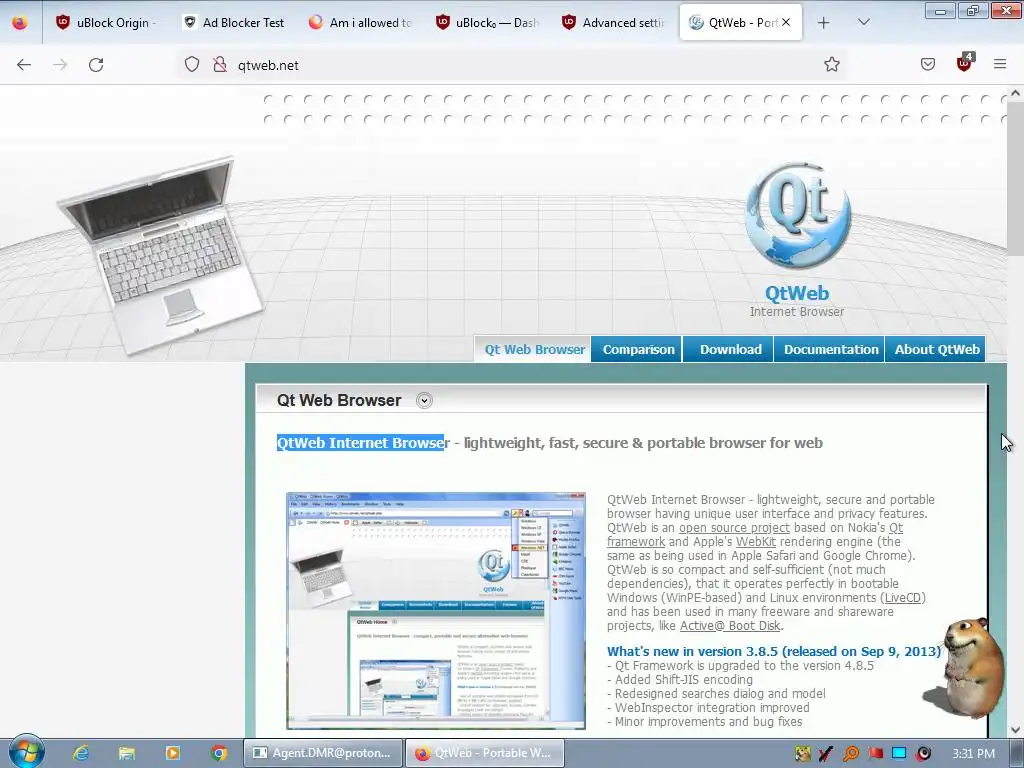Screen dimensions: 1024x768
Task: Reload the current page
Action: tap(96, 65)
